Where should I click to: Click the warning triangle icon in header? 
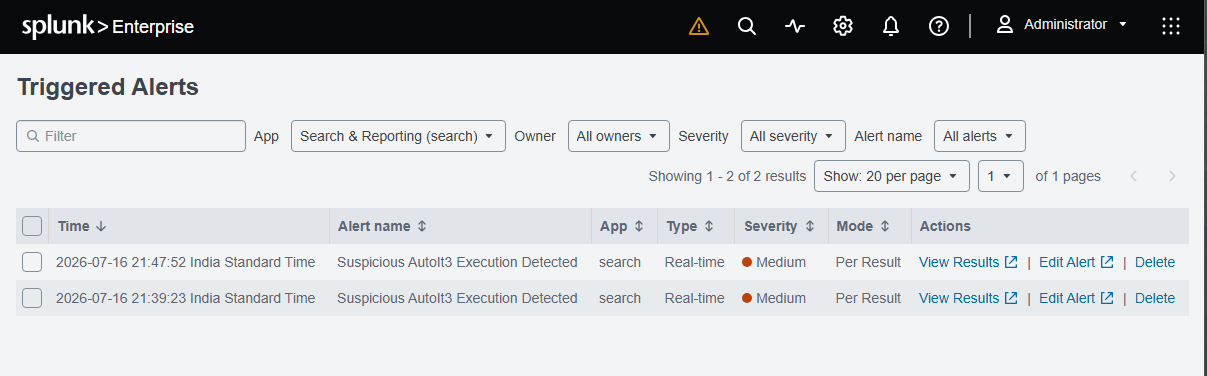pyautogui.click(x=699, y=26)
